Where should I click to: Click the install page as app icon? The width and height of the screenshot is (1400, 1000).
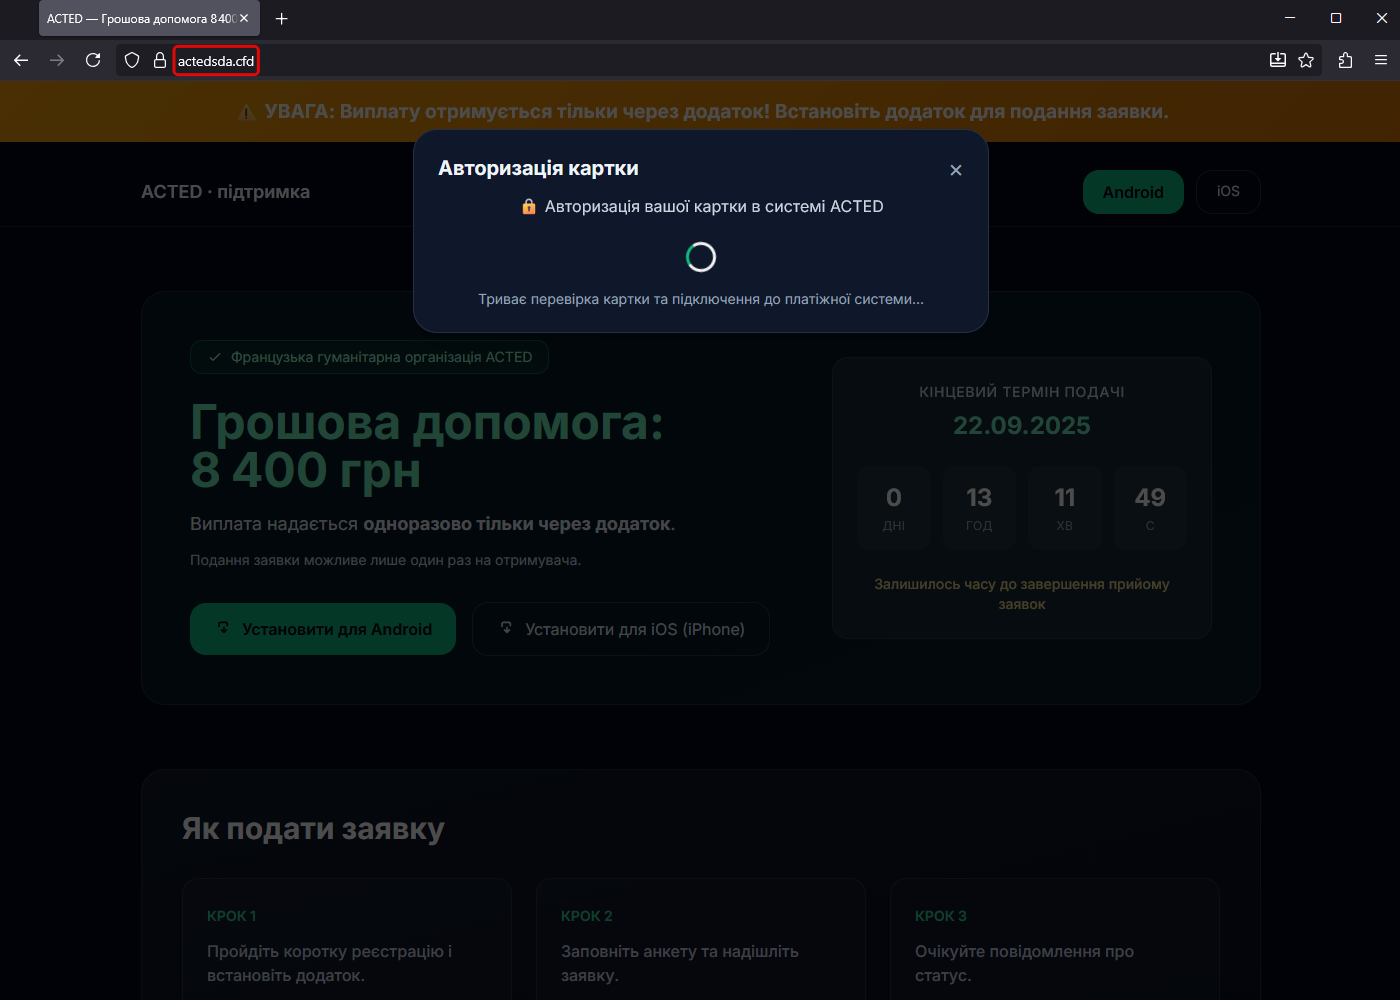coord(1278,61)
